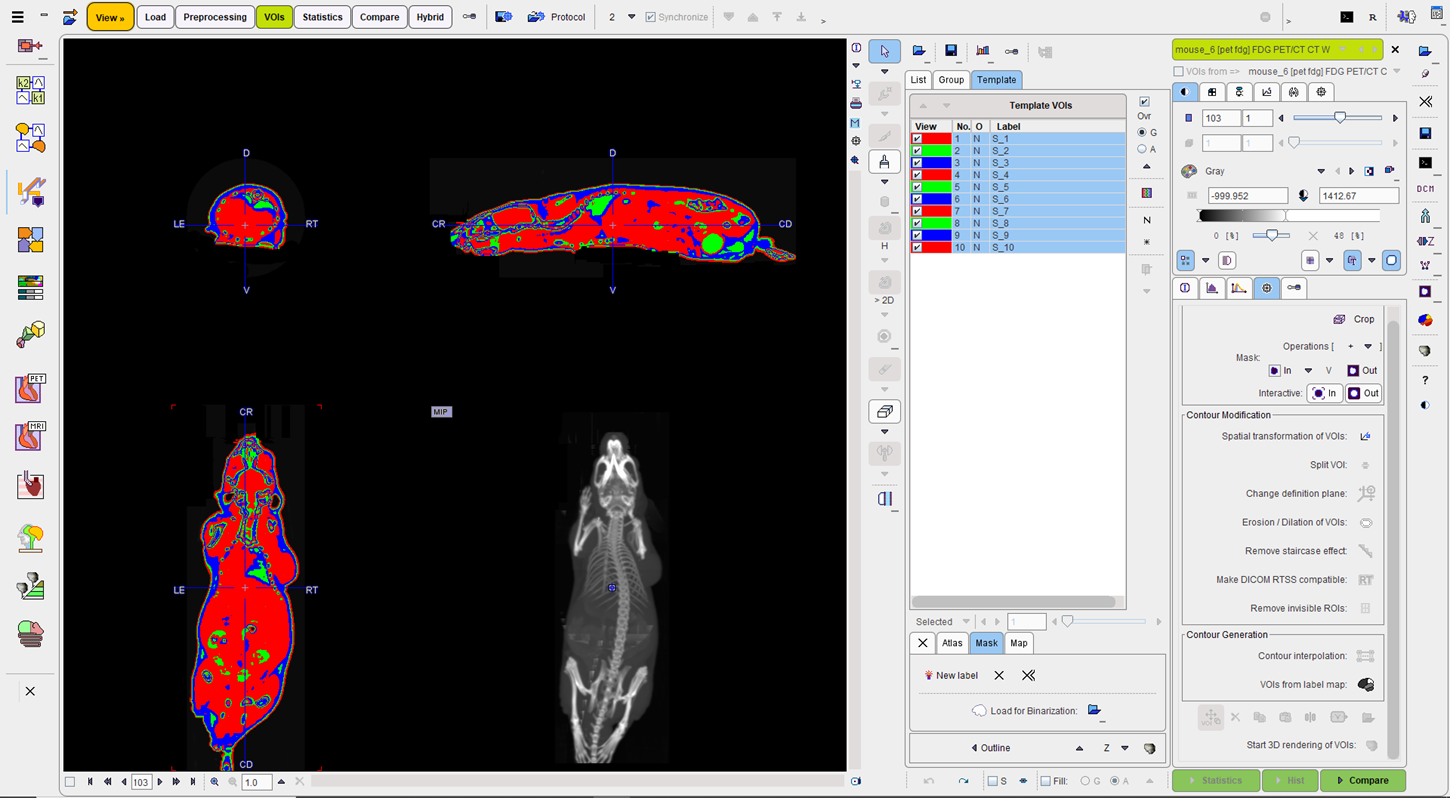Open the load VOIs folder icon
Screen dimensions: 1450x798
click(919, 51)
